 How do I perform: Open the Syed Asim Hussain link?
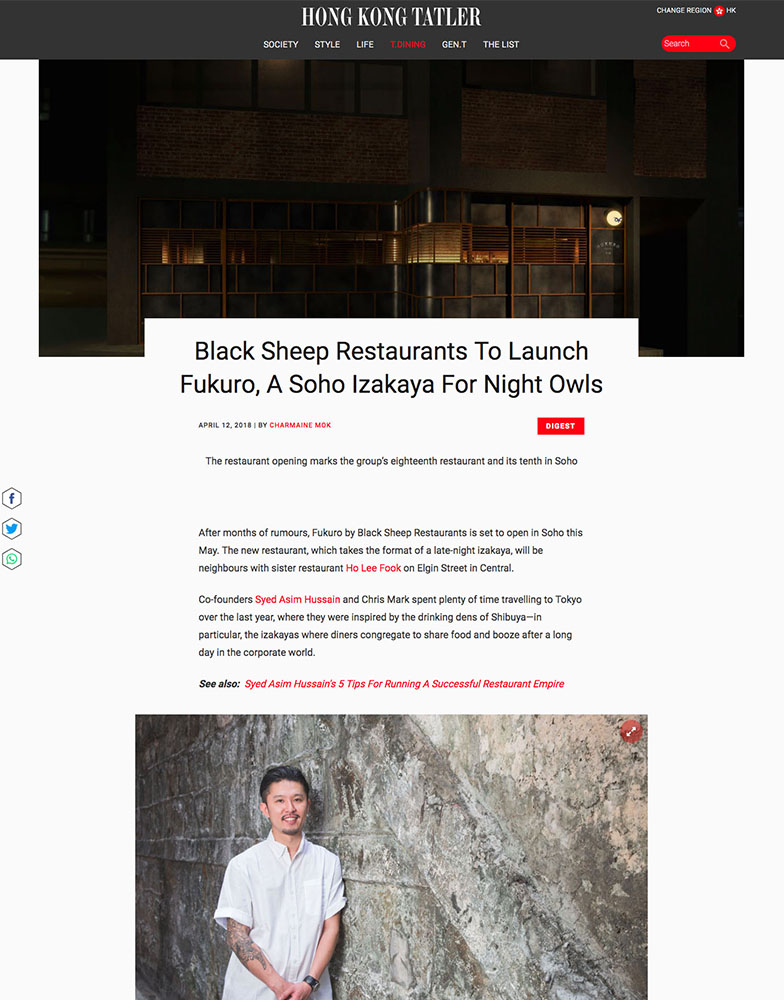(x=297, y=599)
